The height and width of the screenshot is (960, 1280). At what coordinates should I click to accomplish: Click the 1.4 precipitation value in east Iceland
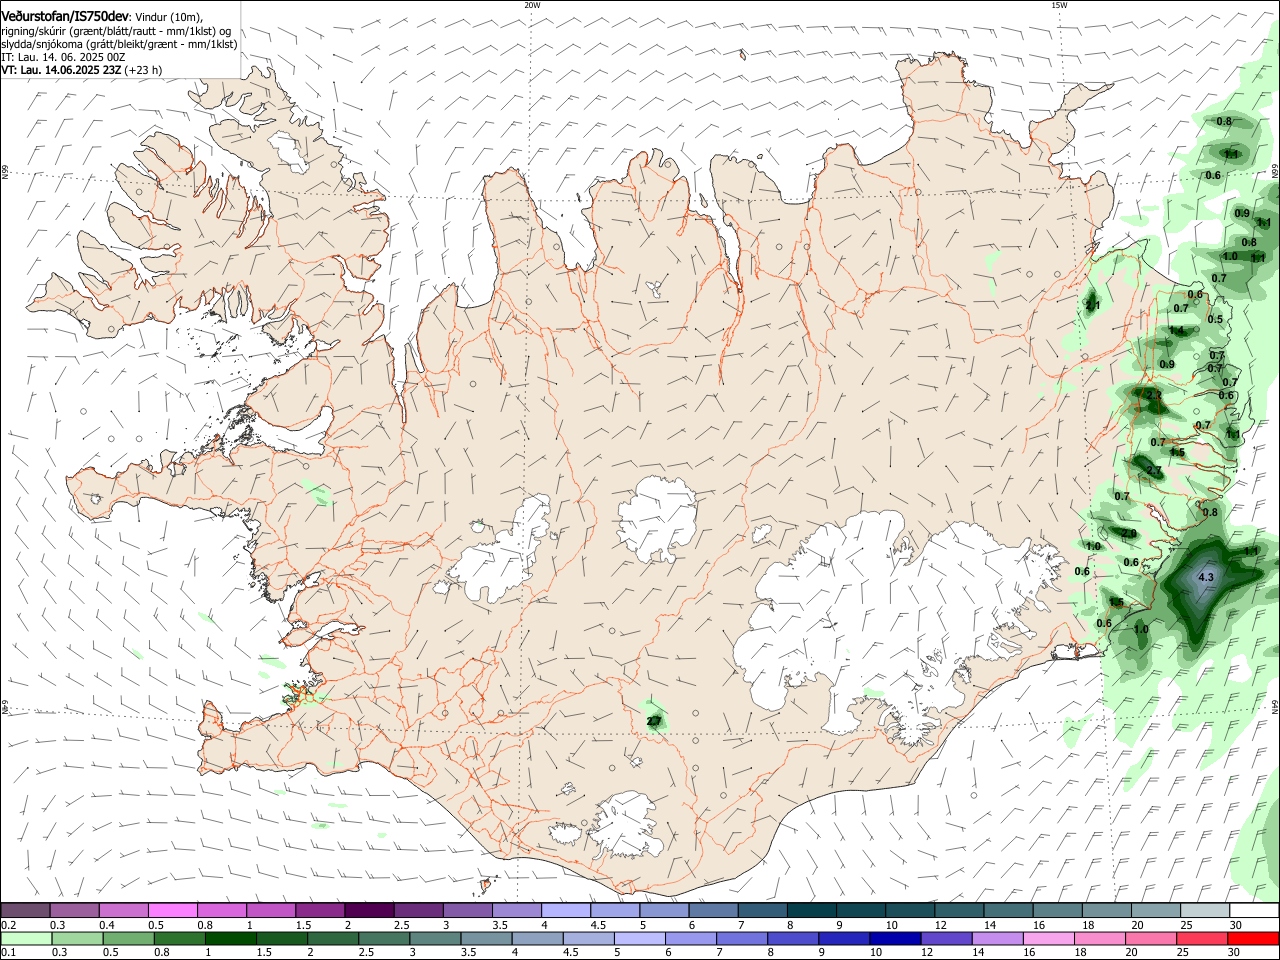pos(1176,331)
